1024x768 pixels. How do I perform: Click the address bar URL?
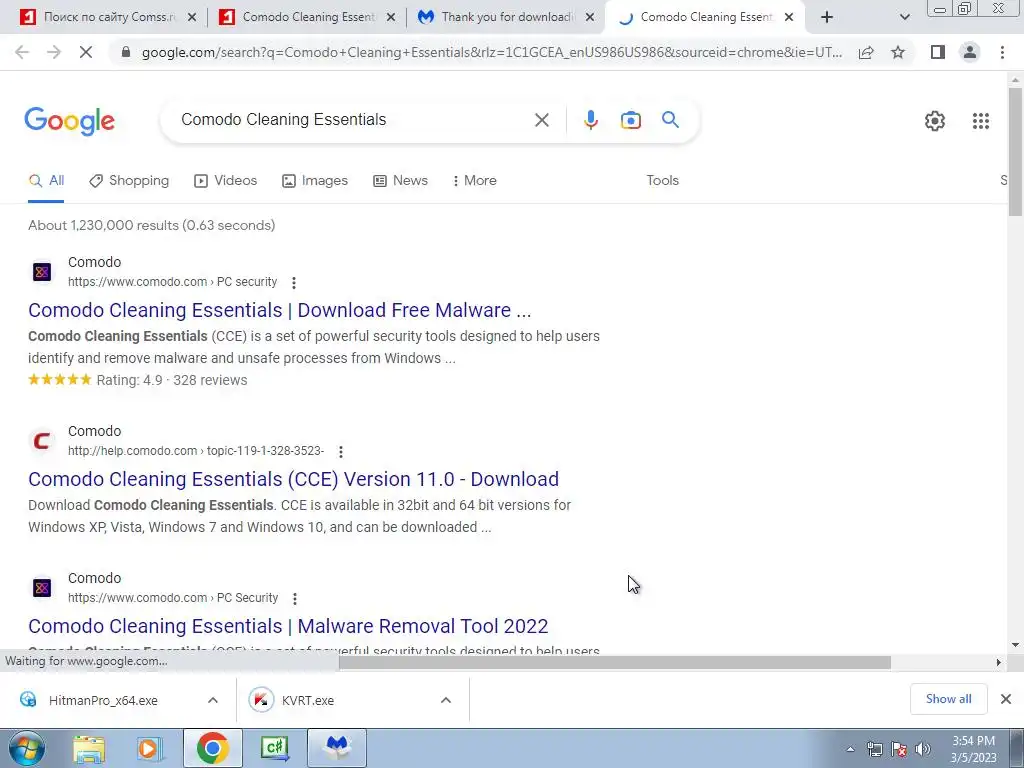491,52
